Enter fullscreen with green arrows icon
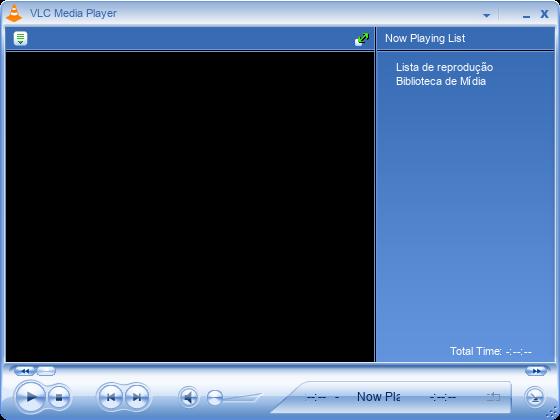The height and width of the screenshot is (420, 560). tap(362, 39)
